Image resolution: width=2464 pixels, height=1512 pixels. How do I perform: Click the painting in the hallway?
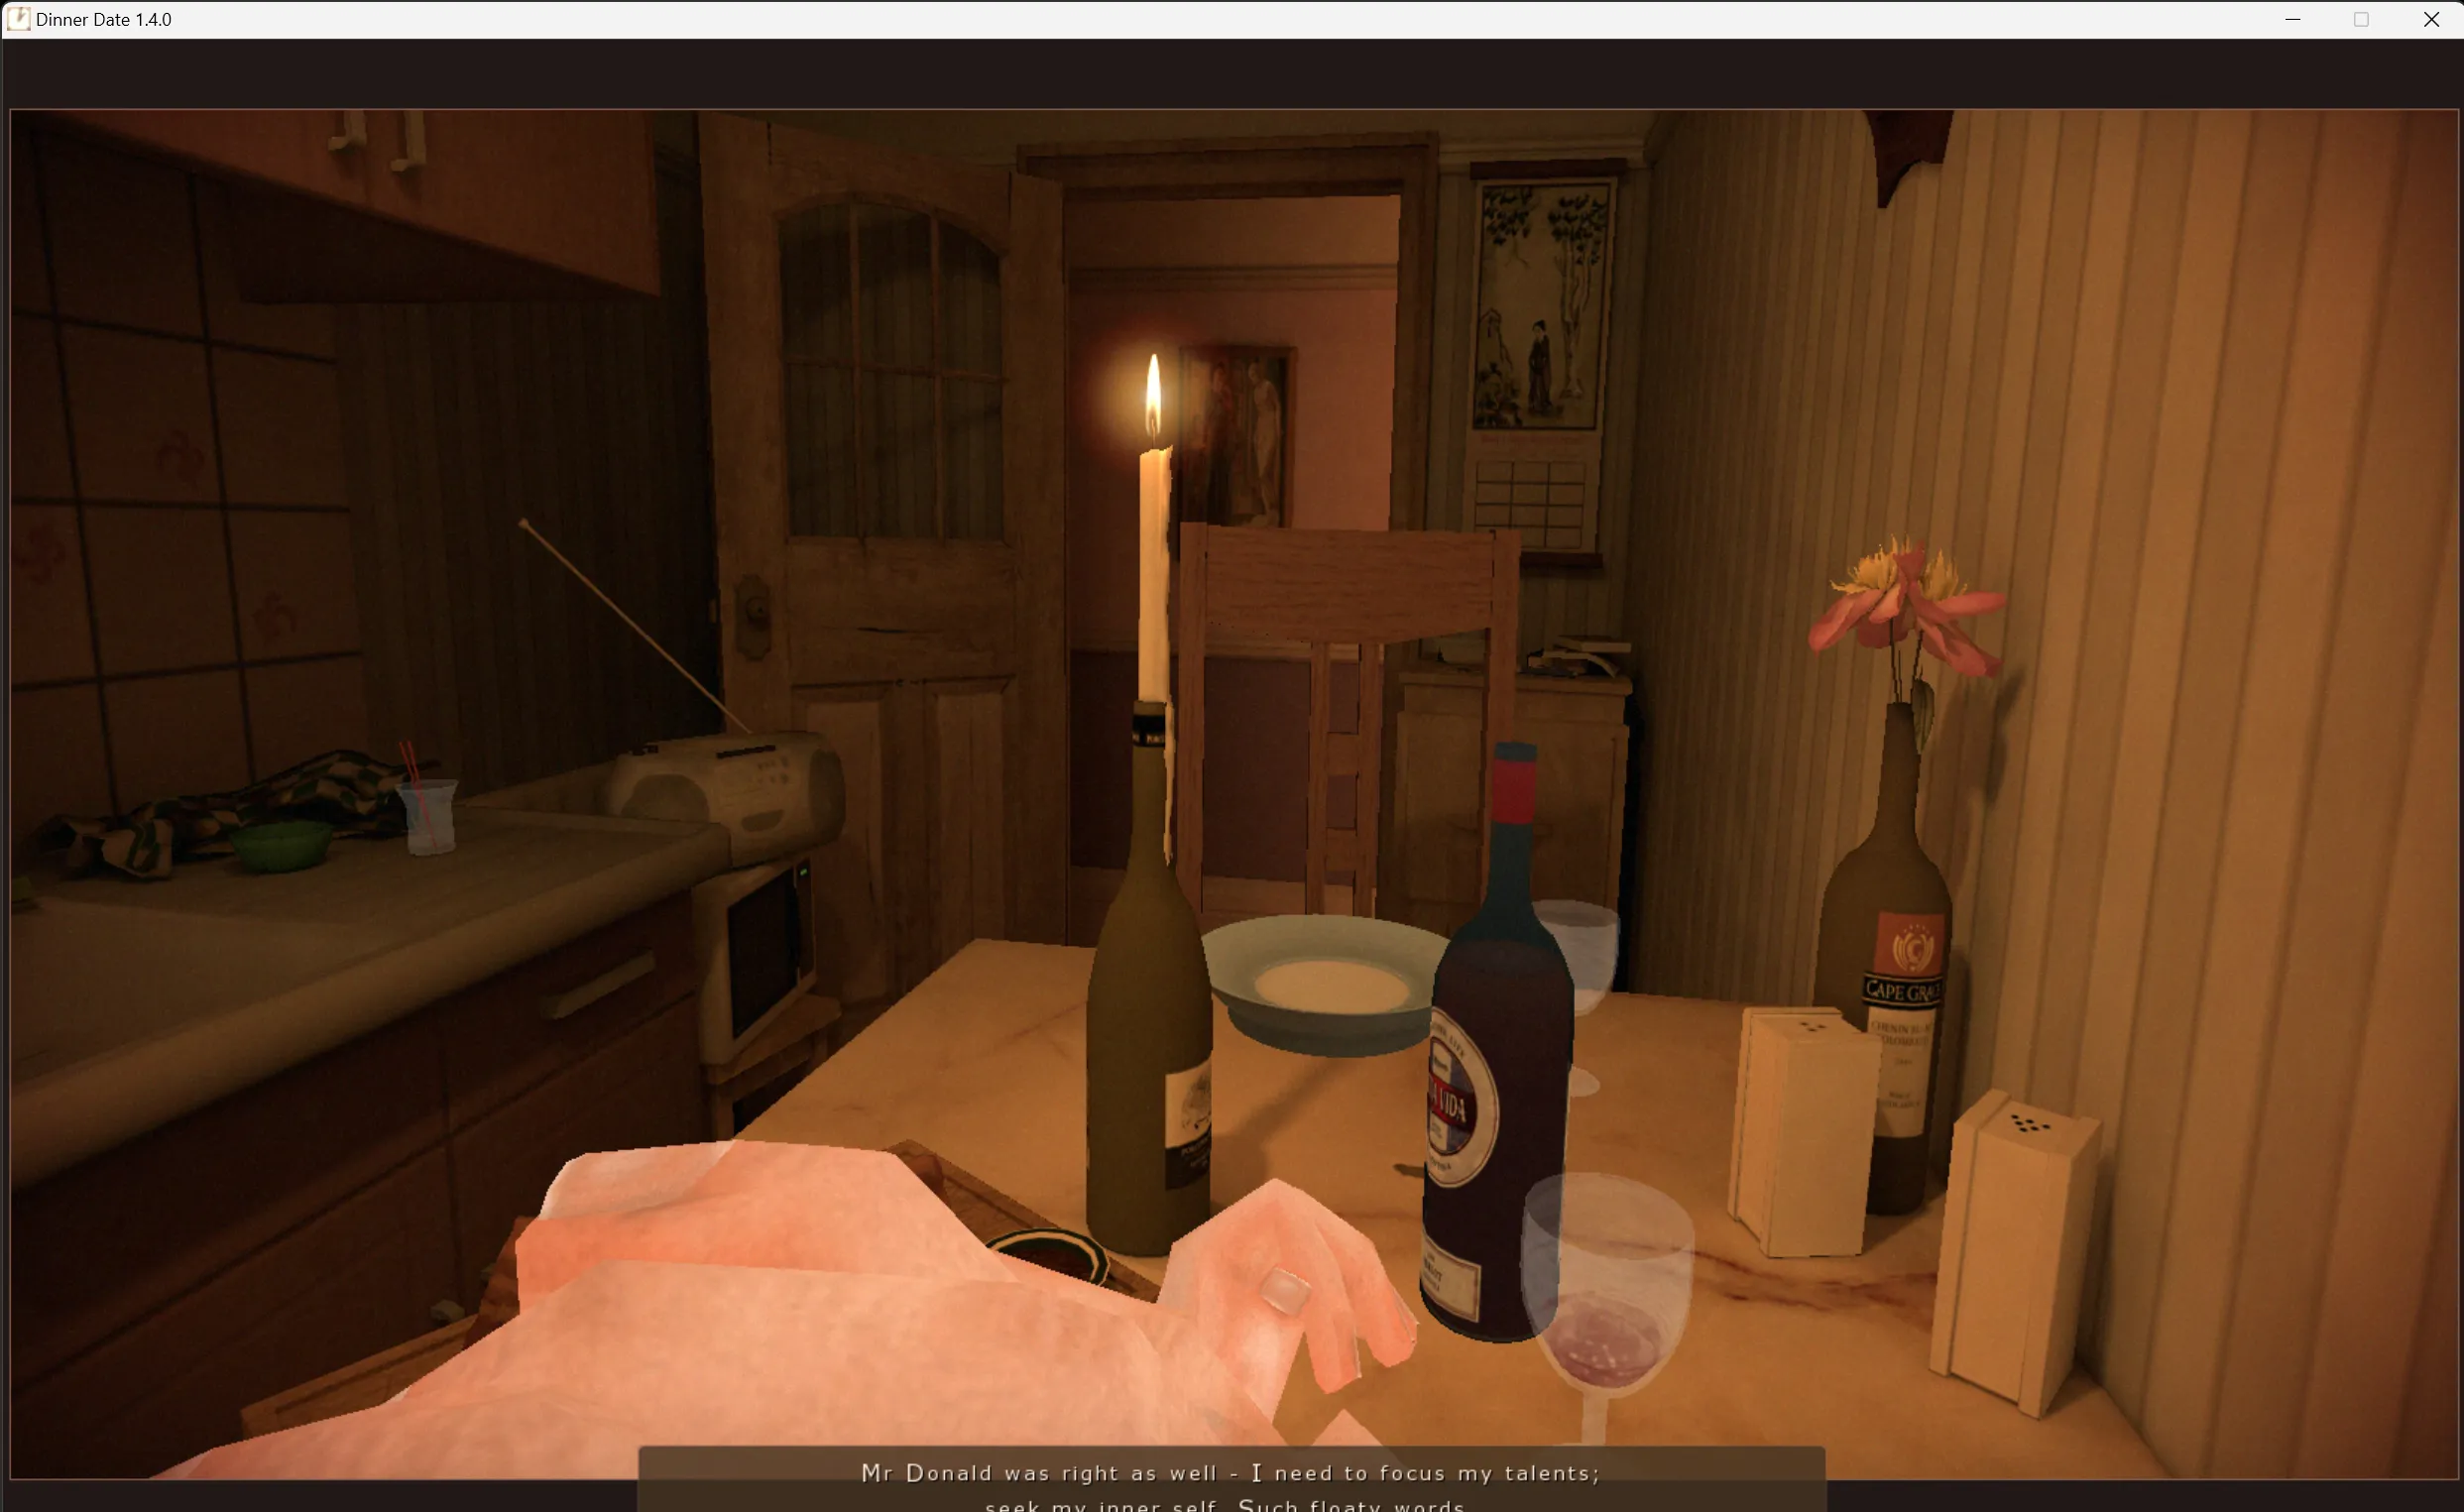[x=1237, y=435]
